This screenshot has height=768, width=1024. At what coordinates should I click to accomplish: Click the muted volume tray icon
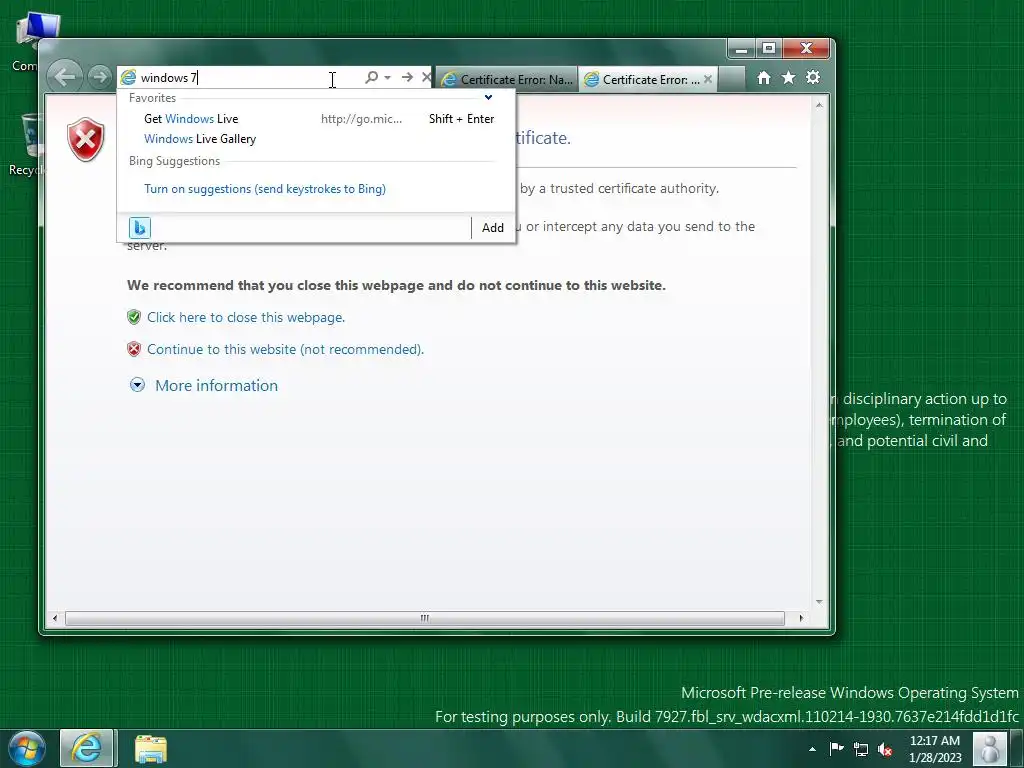[x=885, y=749]
